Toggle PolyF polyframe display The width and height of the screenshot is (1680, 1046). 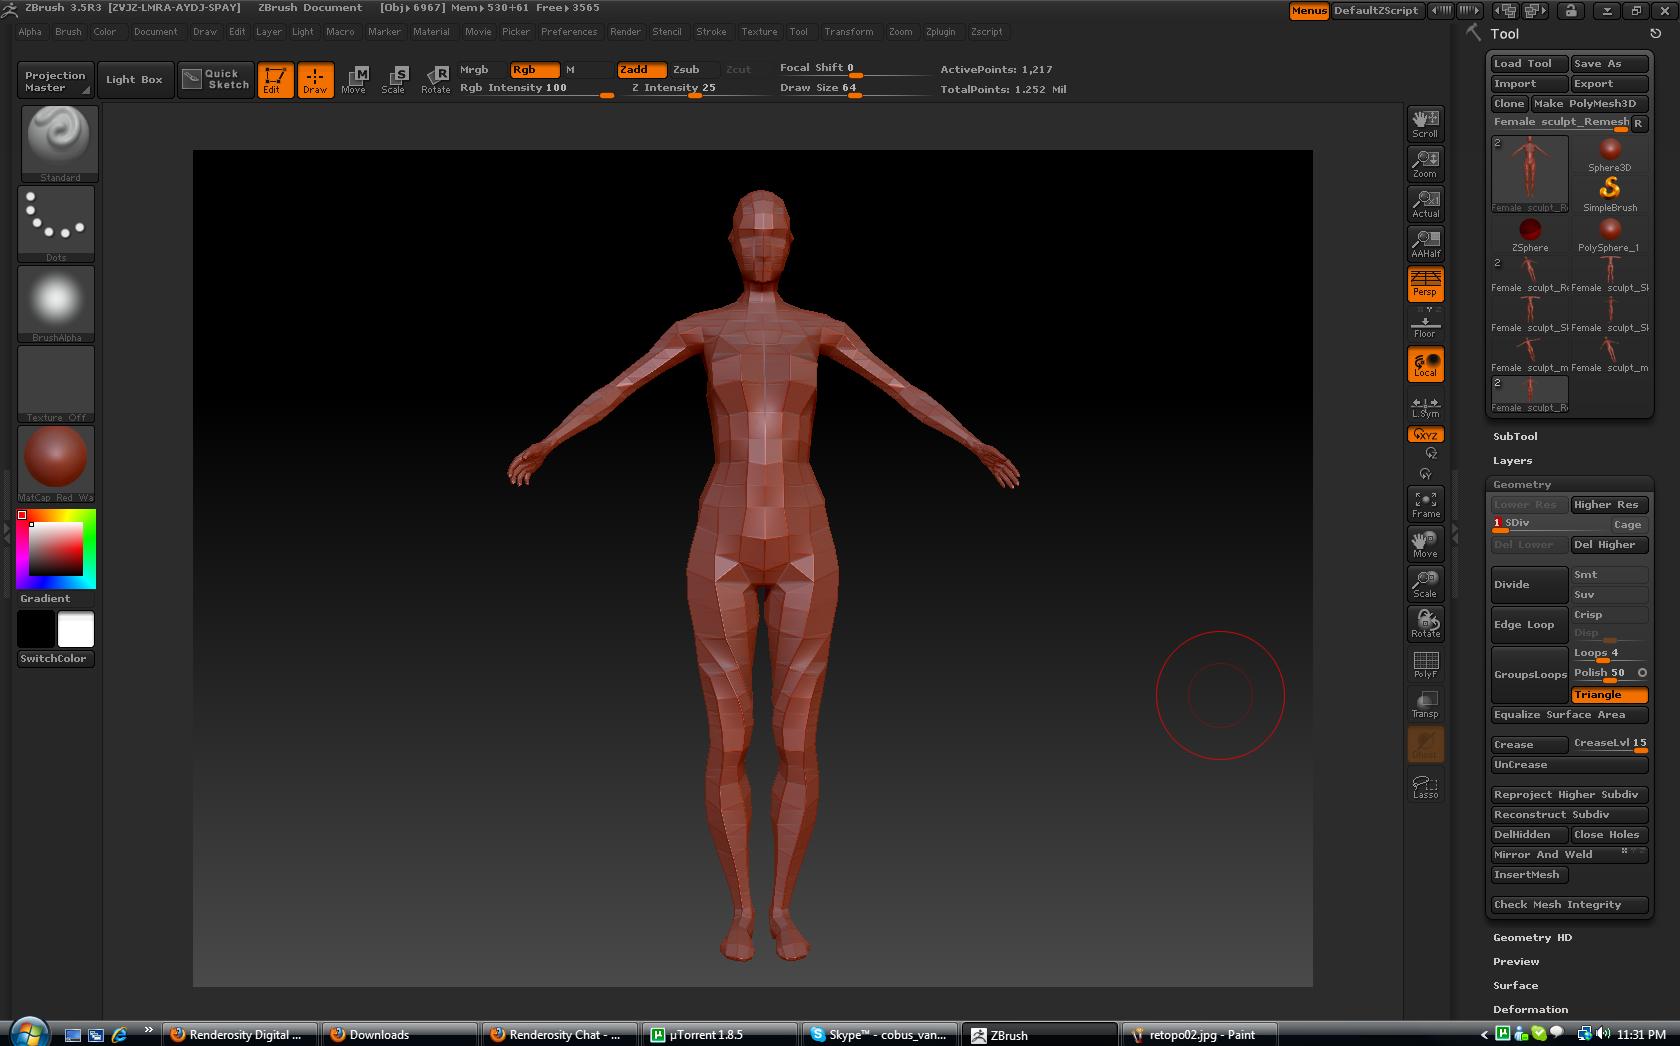pos(1425,664)
